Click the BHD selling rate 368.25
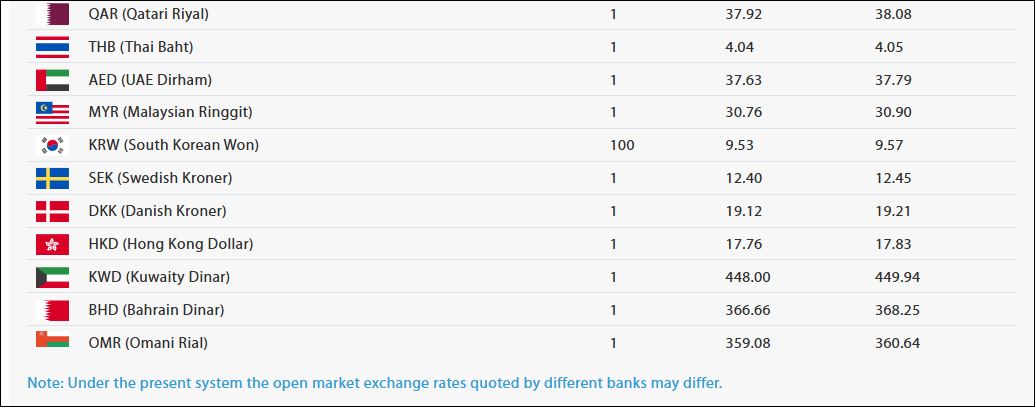Viewport: 1035px width, 407px height. point(896,310)
